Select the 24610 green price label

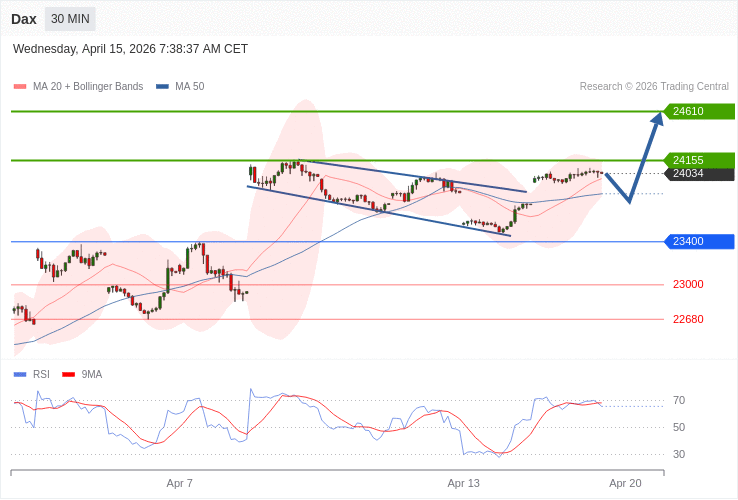tap(699, 111)
